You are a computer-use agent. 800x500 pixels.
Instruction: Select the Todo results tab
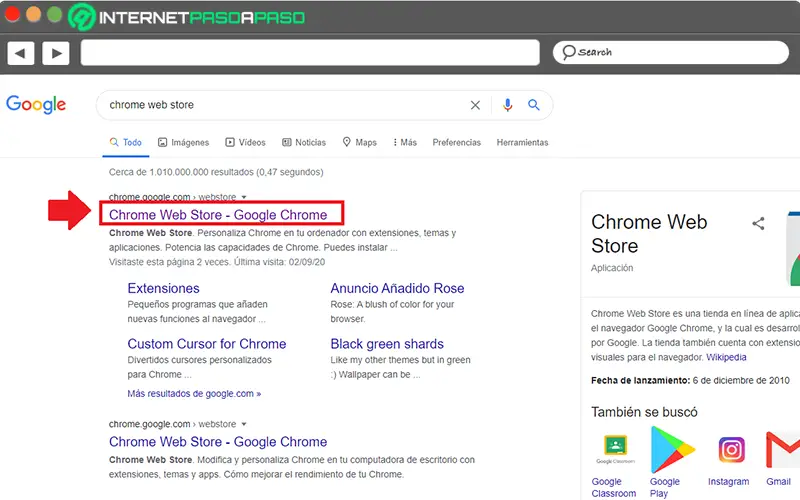126,142
